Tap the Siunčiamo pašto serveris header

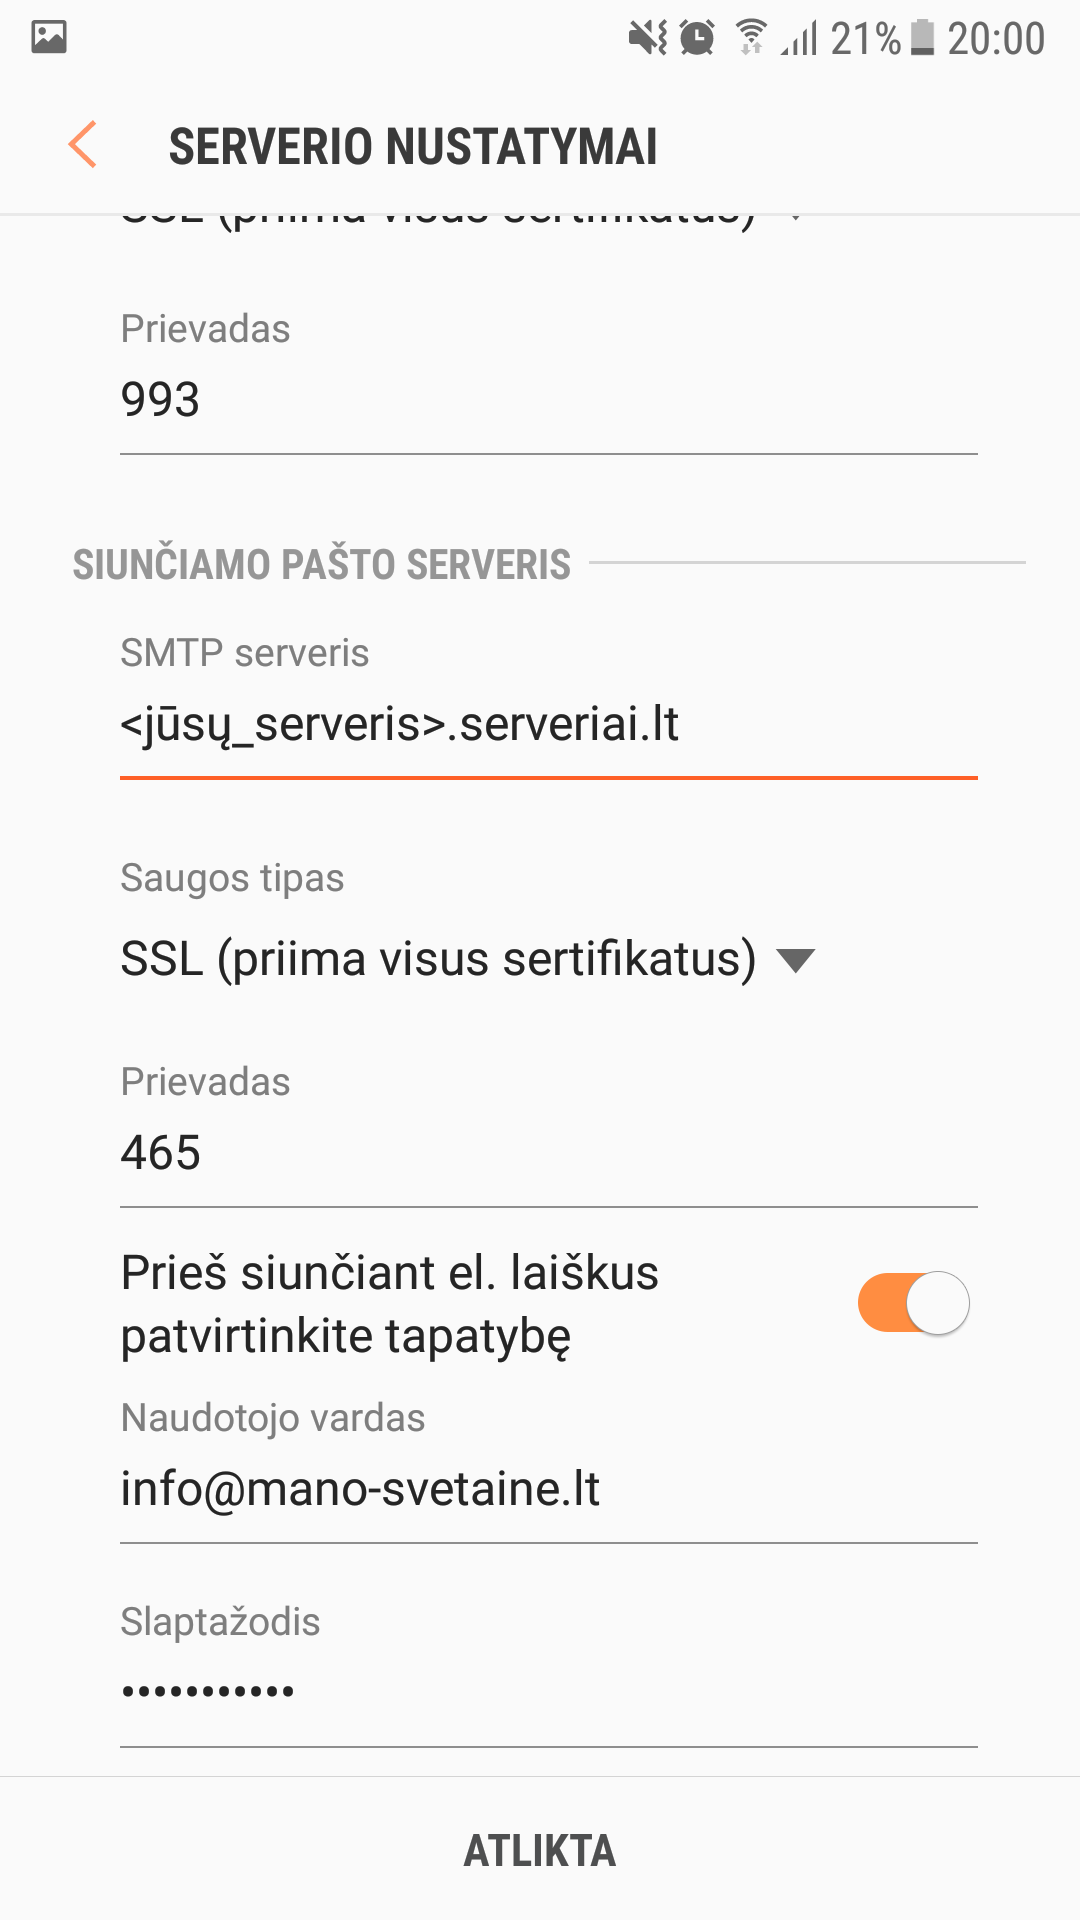[322, 564]
